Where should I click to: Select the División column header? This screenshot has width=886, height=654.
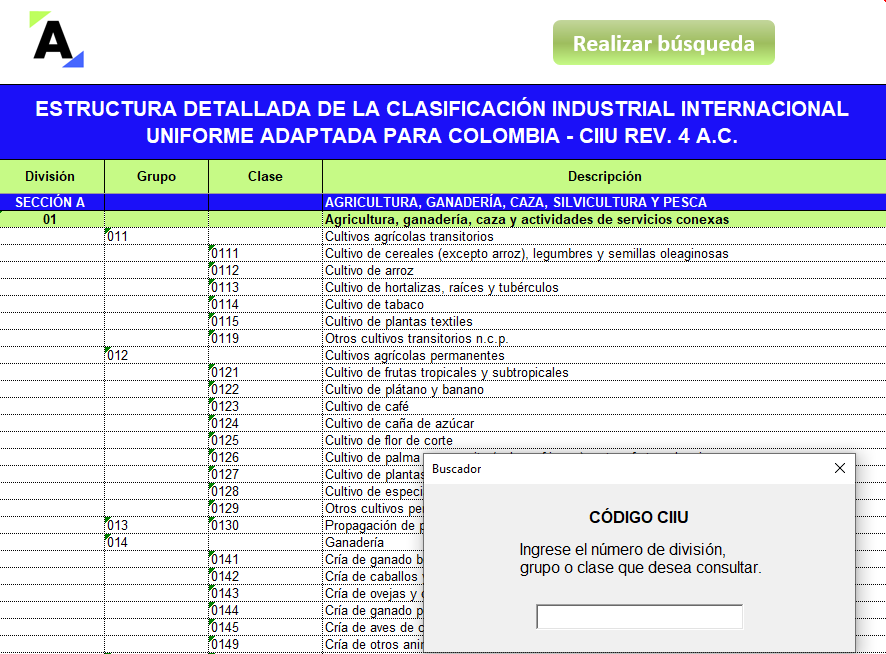point(52,176)
